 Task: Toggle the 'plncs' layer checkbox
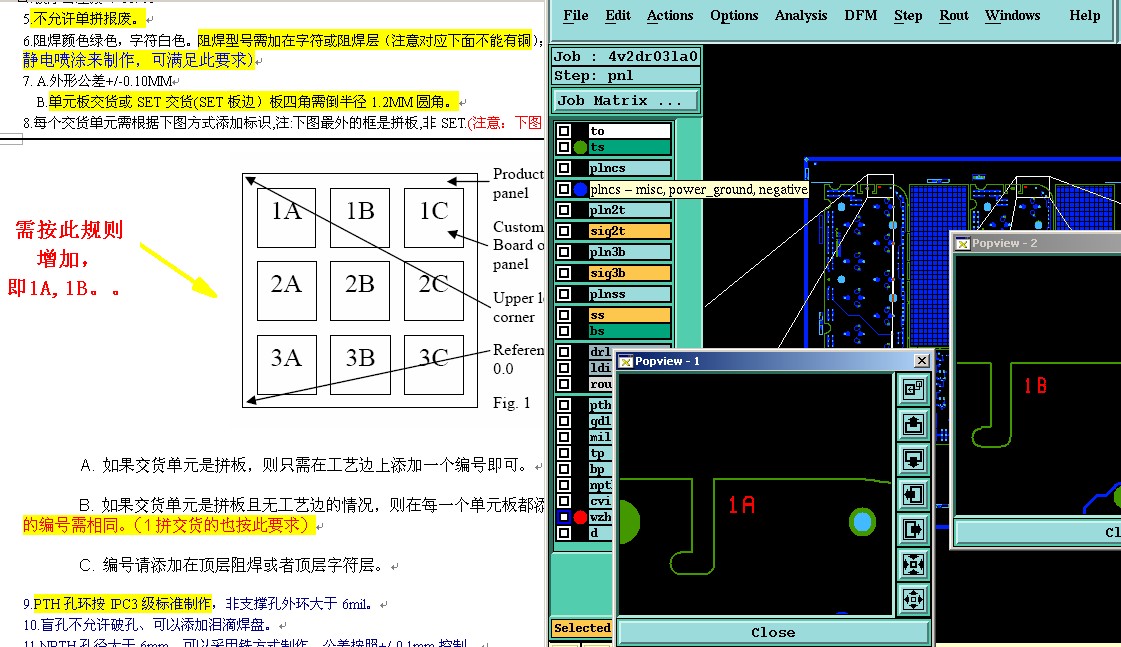click(x=564, y=168)
